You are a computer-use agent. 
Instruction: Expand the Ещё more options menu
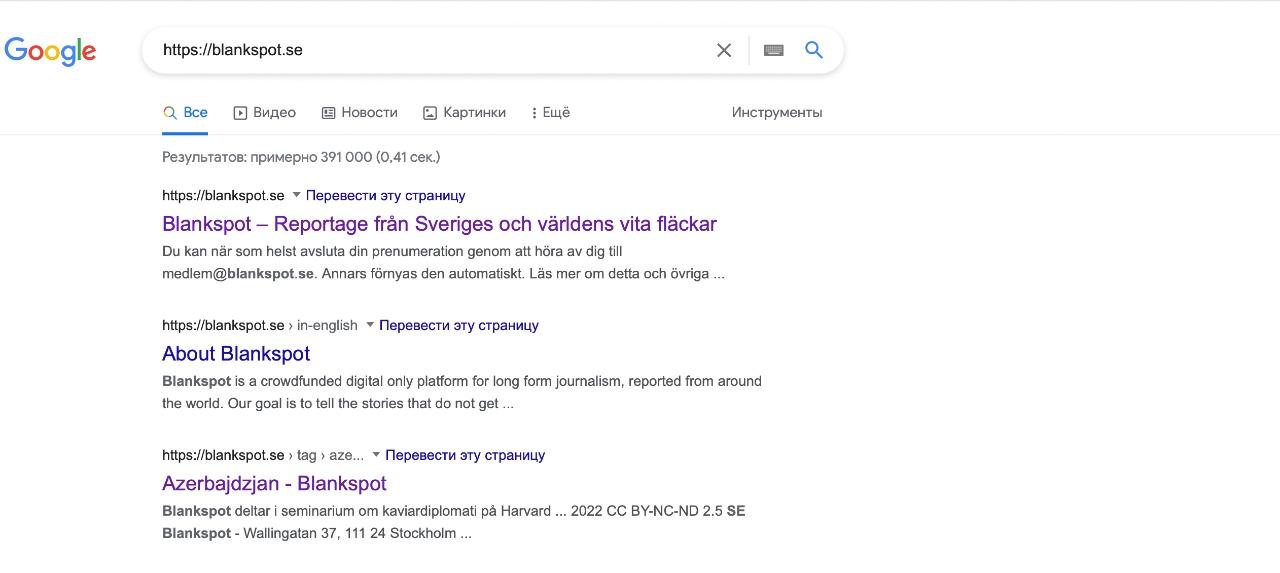click(550, 113)
